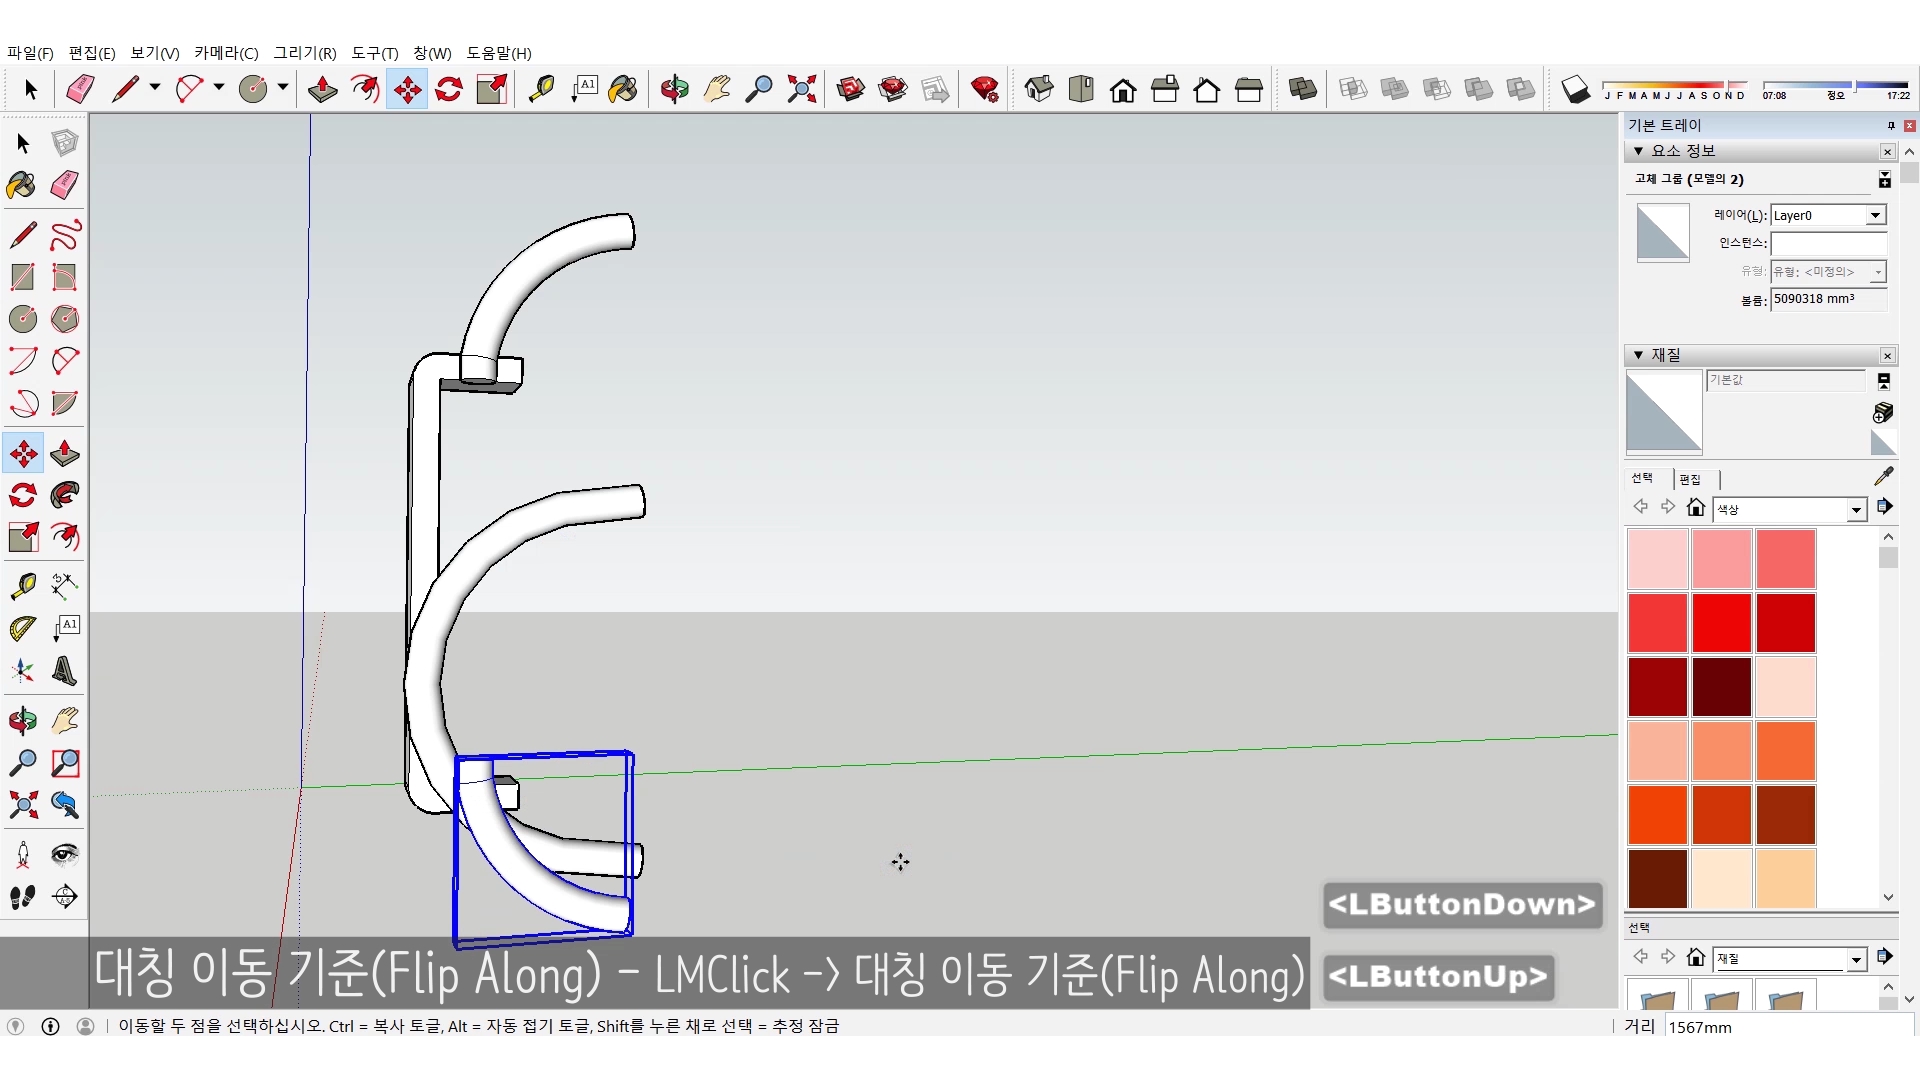Click the 인스턴스 name input field
The image size is (1920, 1080).
tap(1827, 243)
